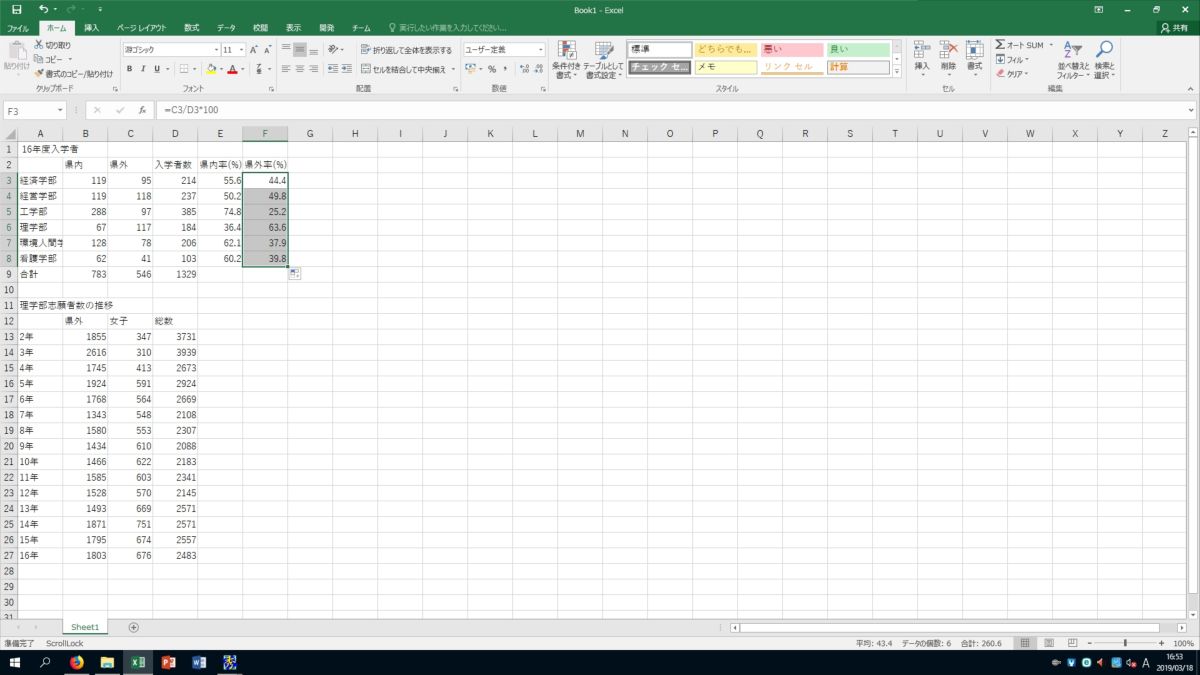
Task: Click the Format Painter (書式のコピー/貼り付け) button
Action: tap(73, 73)
